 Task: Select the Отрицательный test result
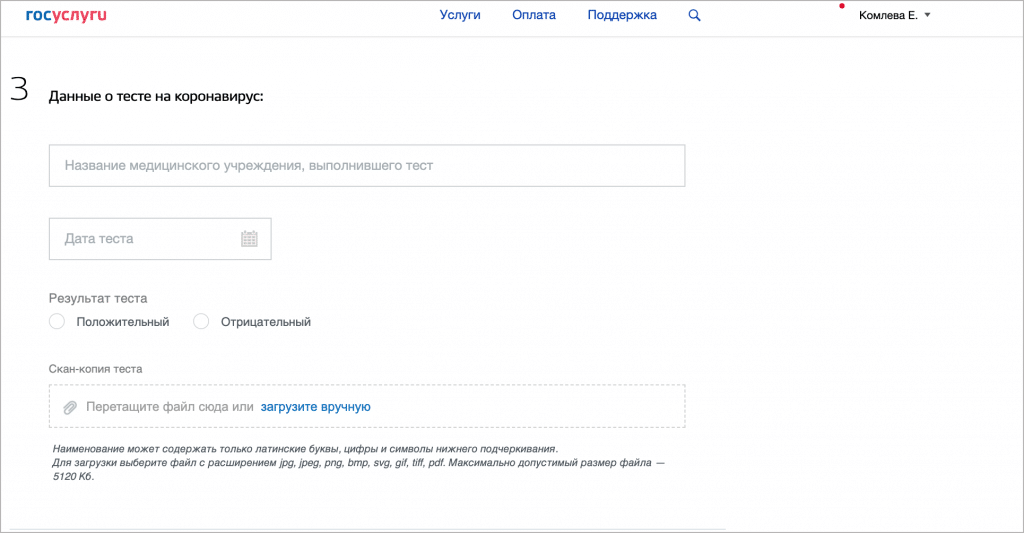tap(201, 321)
